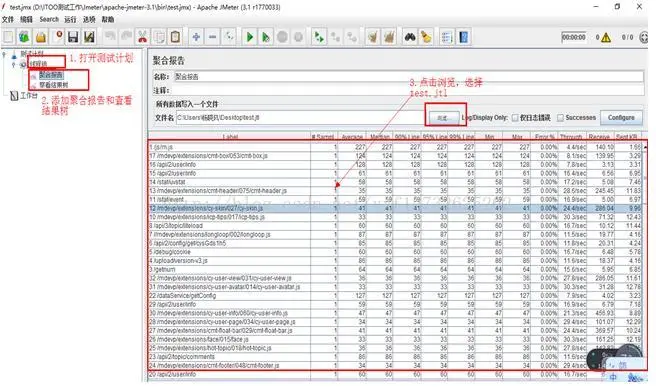Click the Close test plan icon
Screen dimensions: 656x387
pos(58,37)
